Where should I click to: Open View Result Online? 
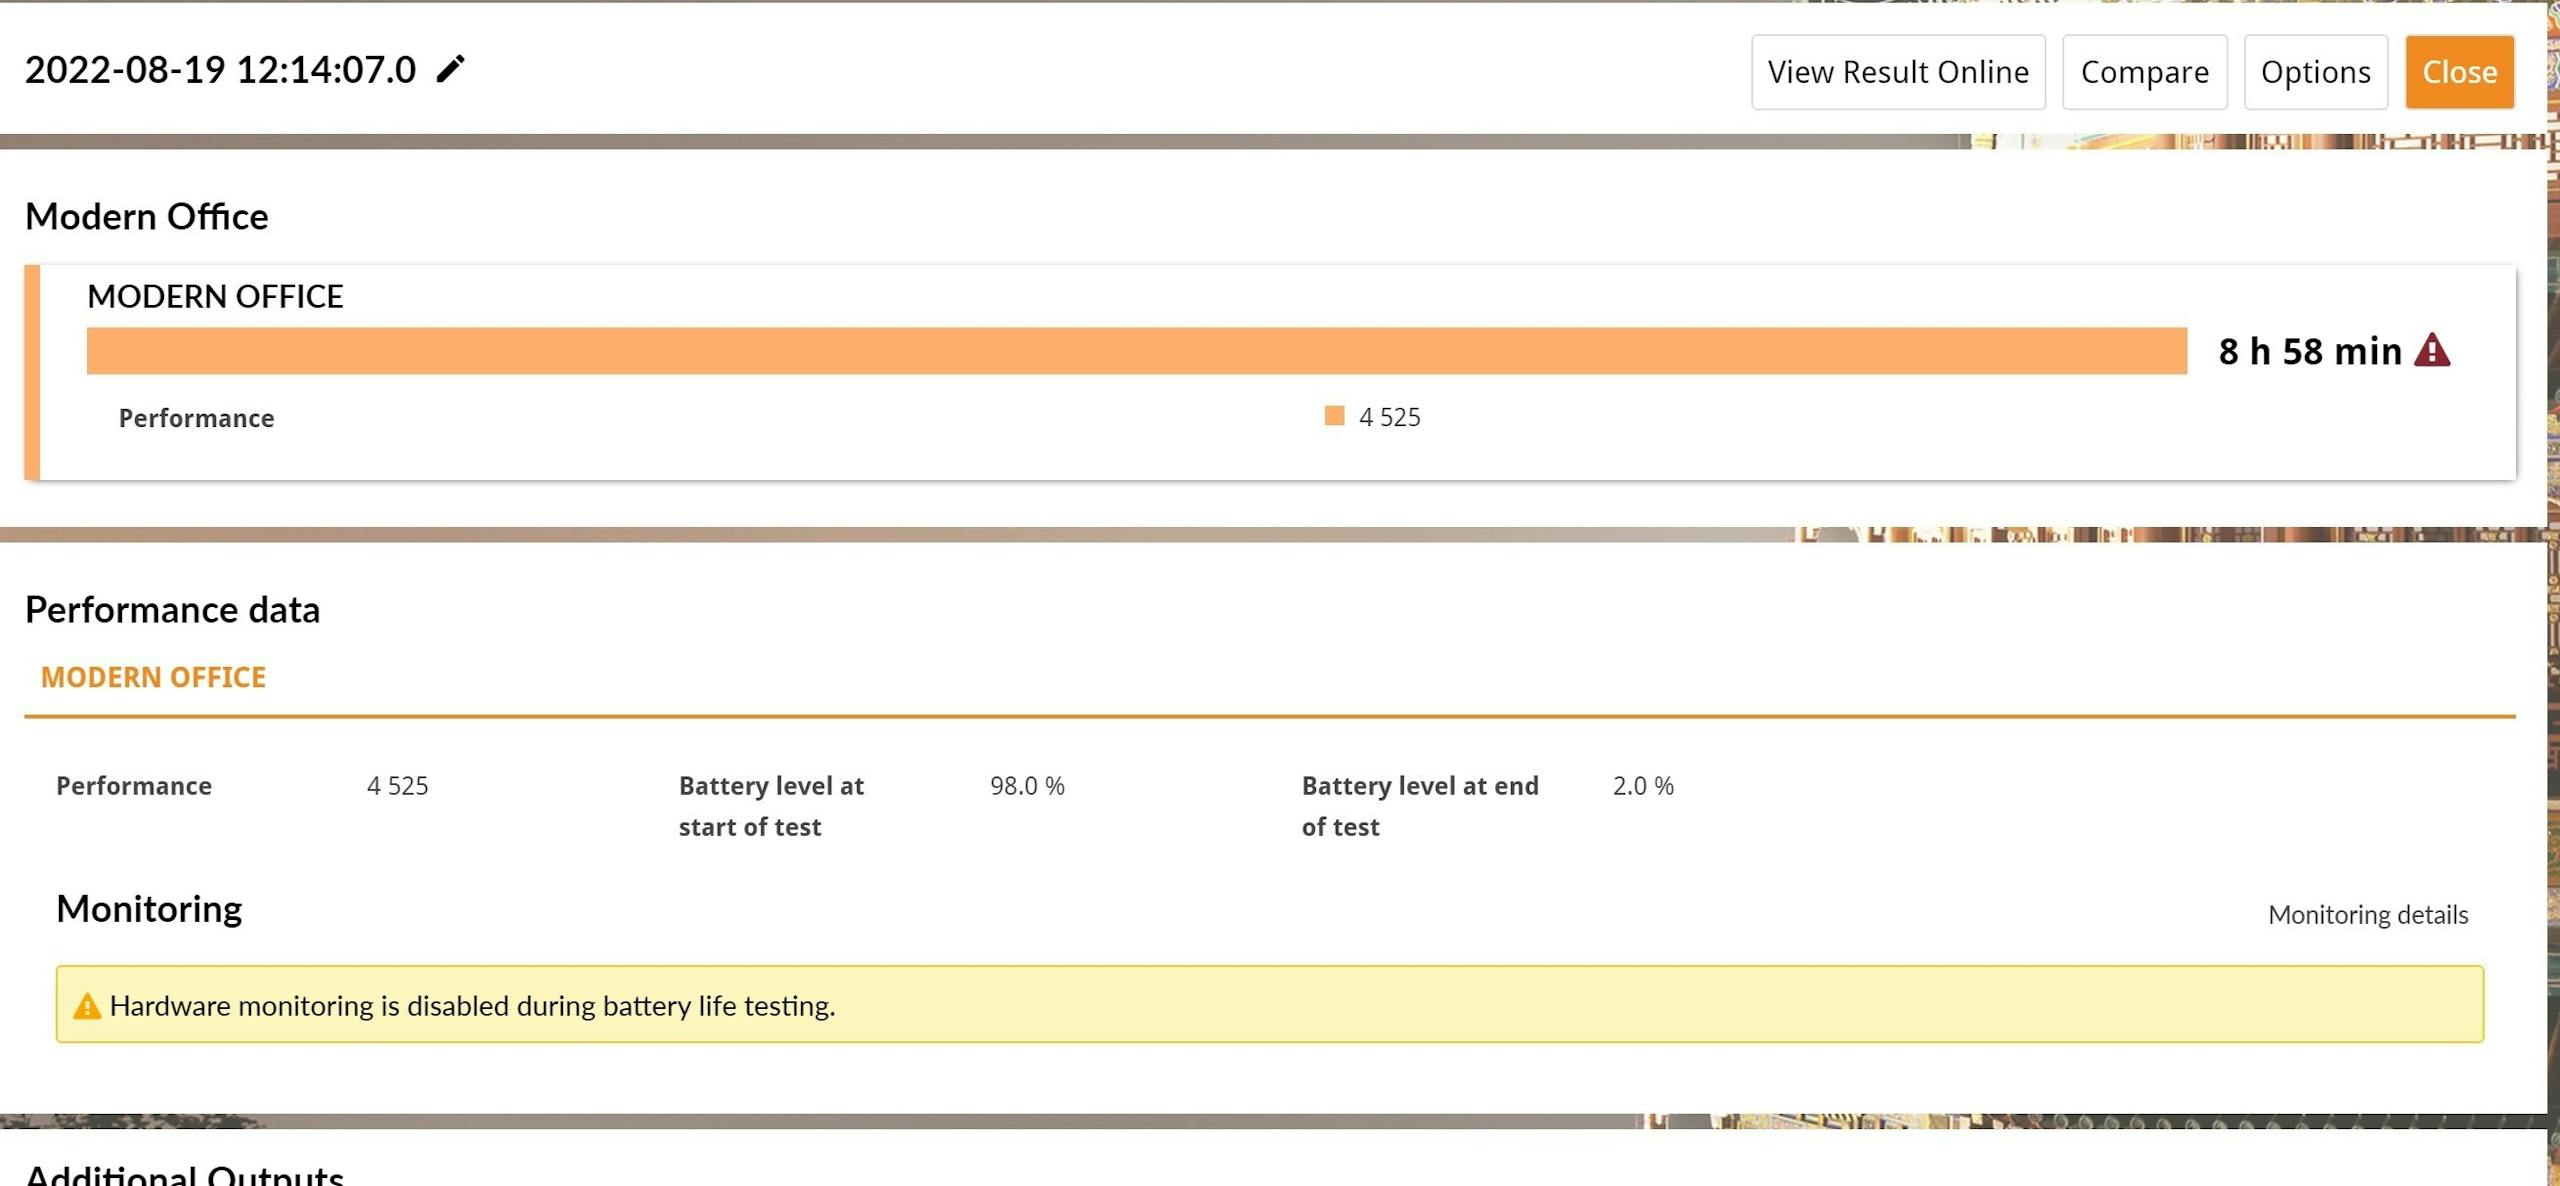[1898, 72]
